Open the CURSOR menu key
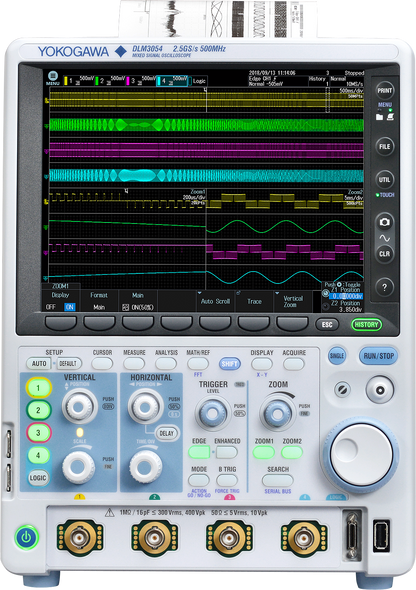 pyautogui.click(x=102, y=363)
